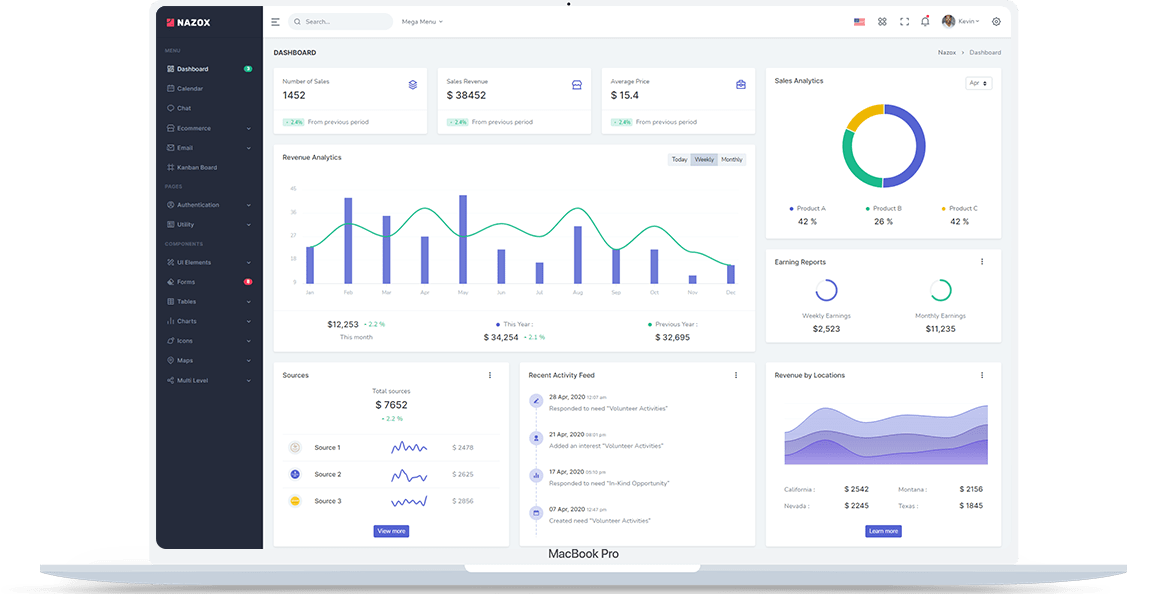This screenshot has height=594, width=1175.
Task: Click the hamburger menu toggle icon
Action: point(276,22)
